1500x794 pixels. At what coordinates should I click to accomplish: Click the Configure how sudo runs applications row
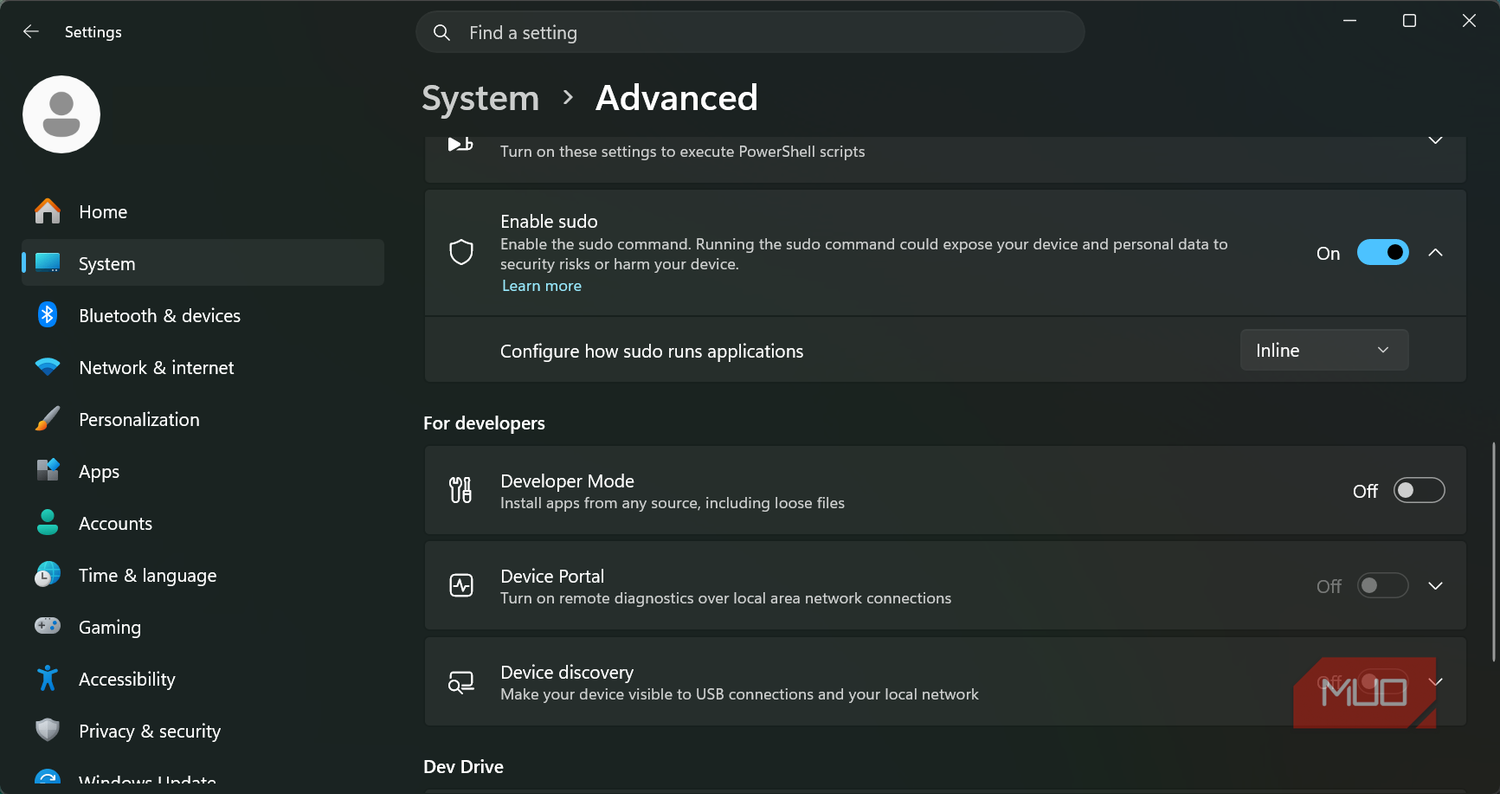coord(945,350)
